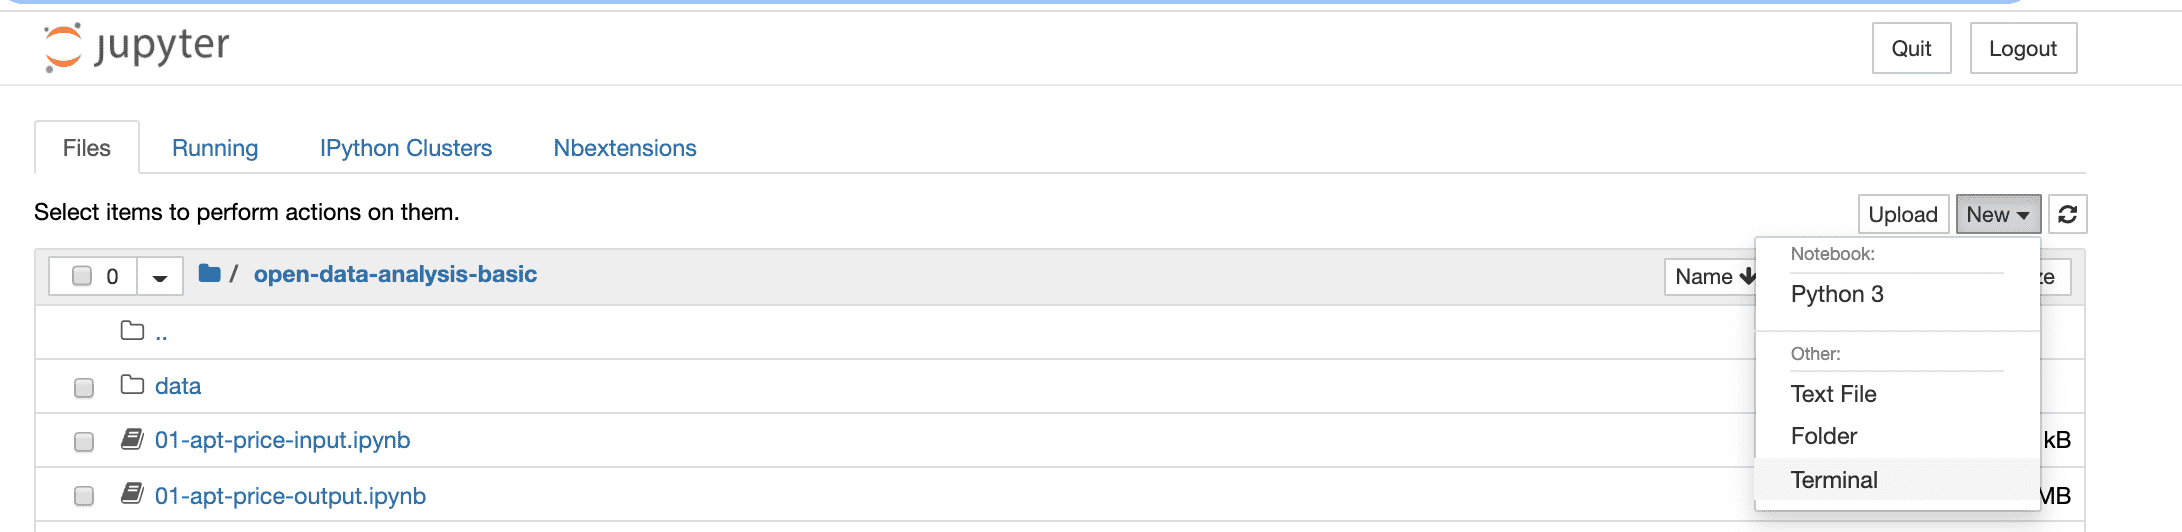Open the Nbextensions tab
Viewport: 2182px width, 532px height.
tap(625, 148)
